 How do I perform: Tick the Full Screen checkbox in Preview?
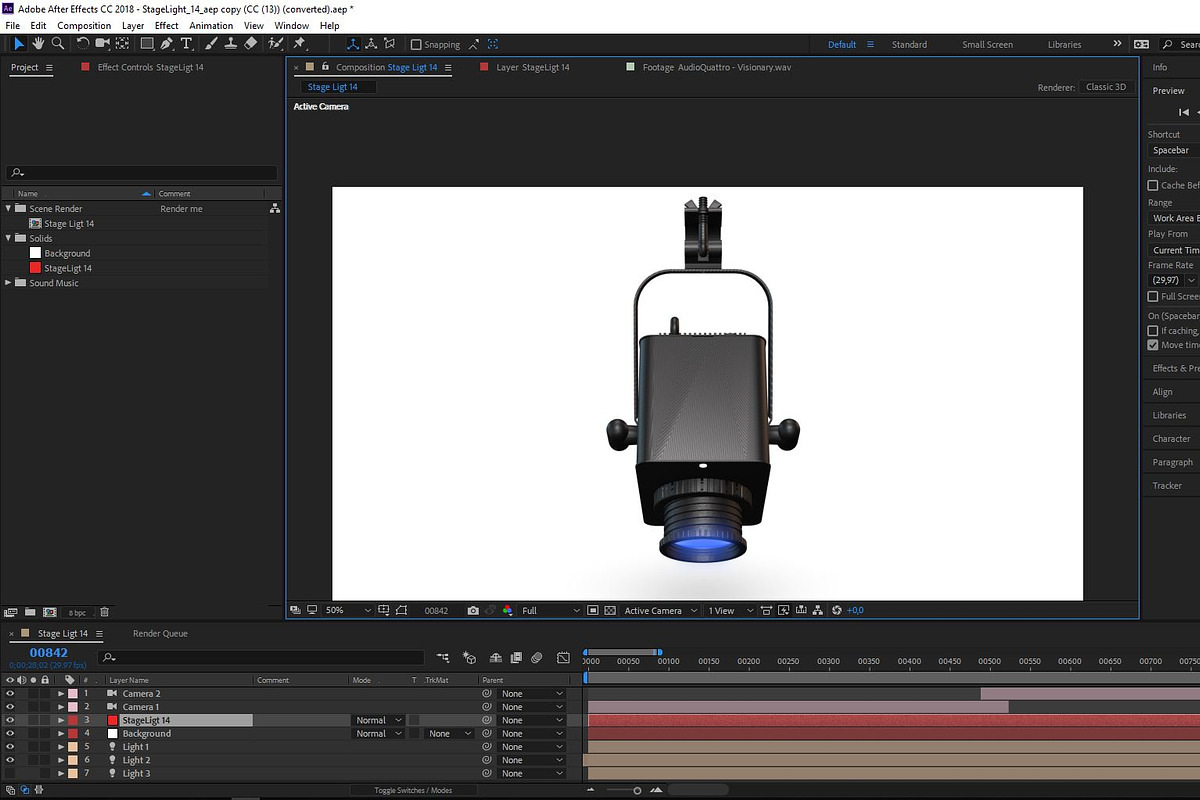point(1153,297)
